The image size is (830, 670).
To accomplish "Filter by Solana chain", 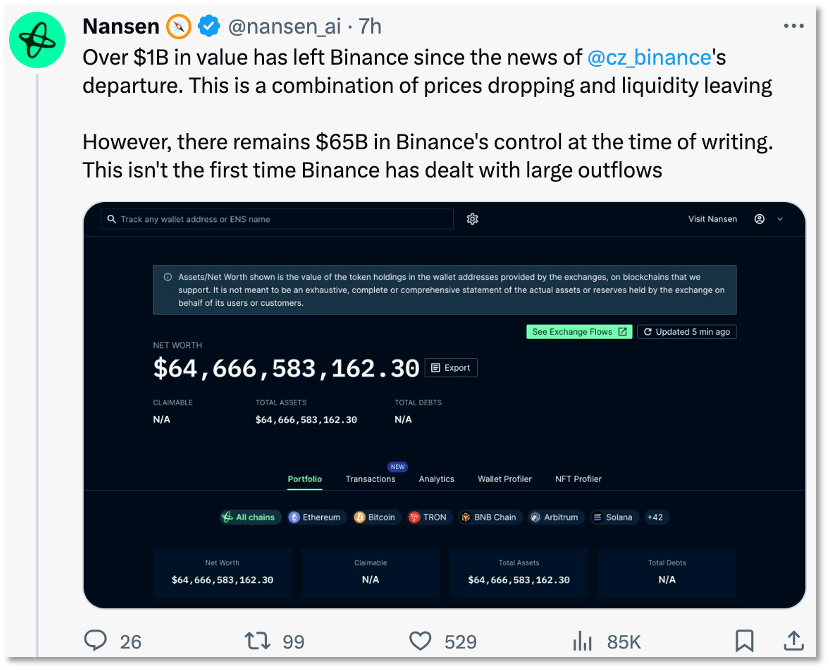I will (613, 517).
